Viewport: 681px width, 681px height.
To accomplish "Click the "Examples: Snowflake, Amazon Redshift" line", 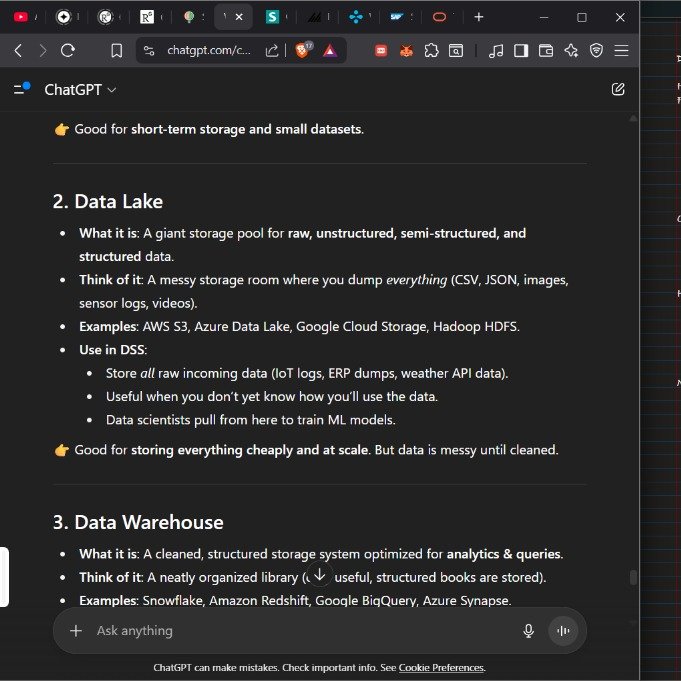I will tap(295, 600).
